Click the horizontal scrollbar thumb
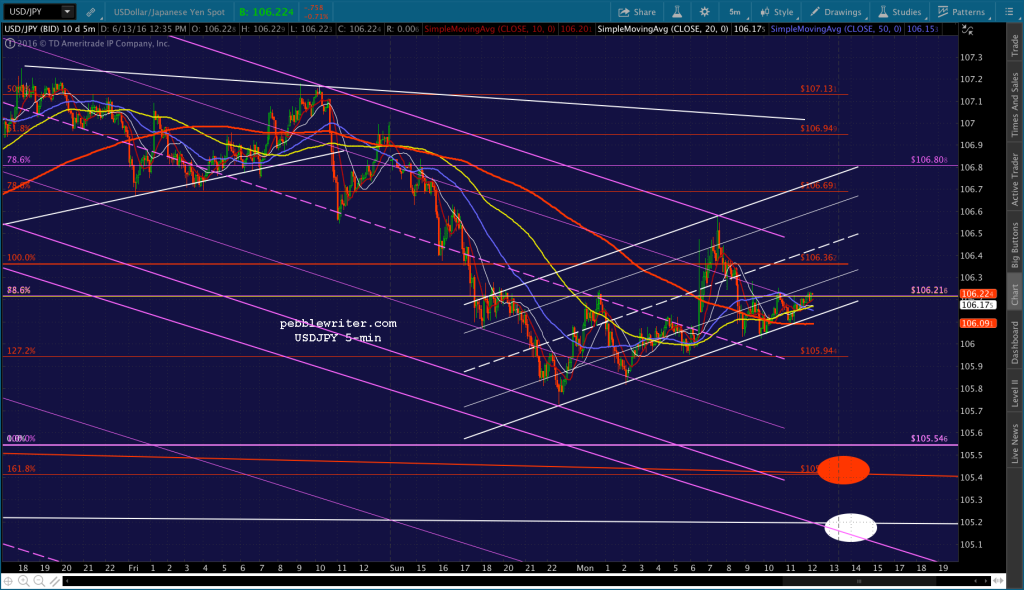The height and width of the screenshot is (590, 1024). click(858, 581)
